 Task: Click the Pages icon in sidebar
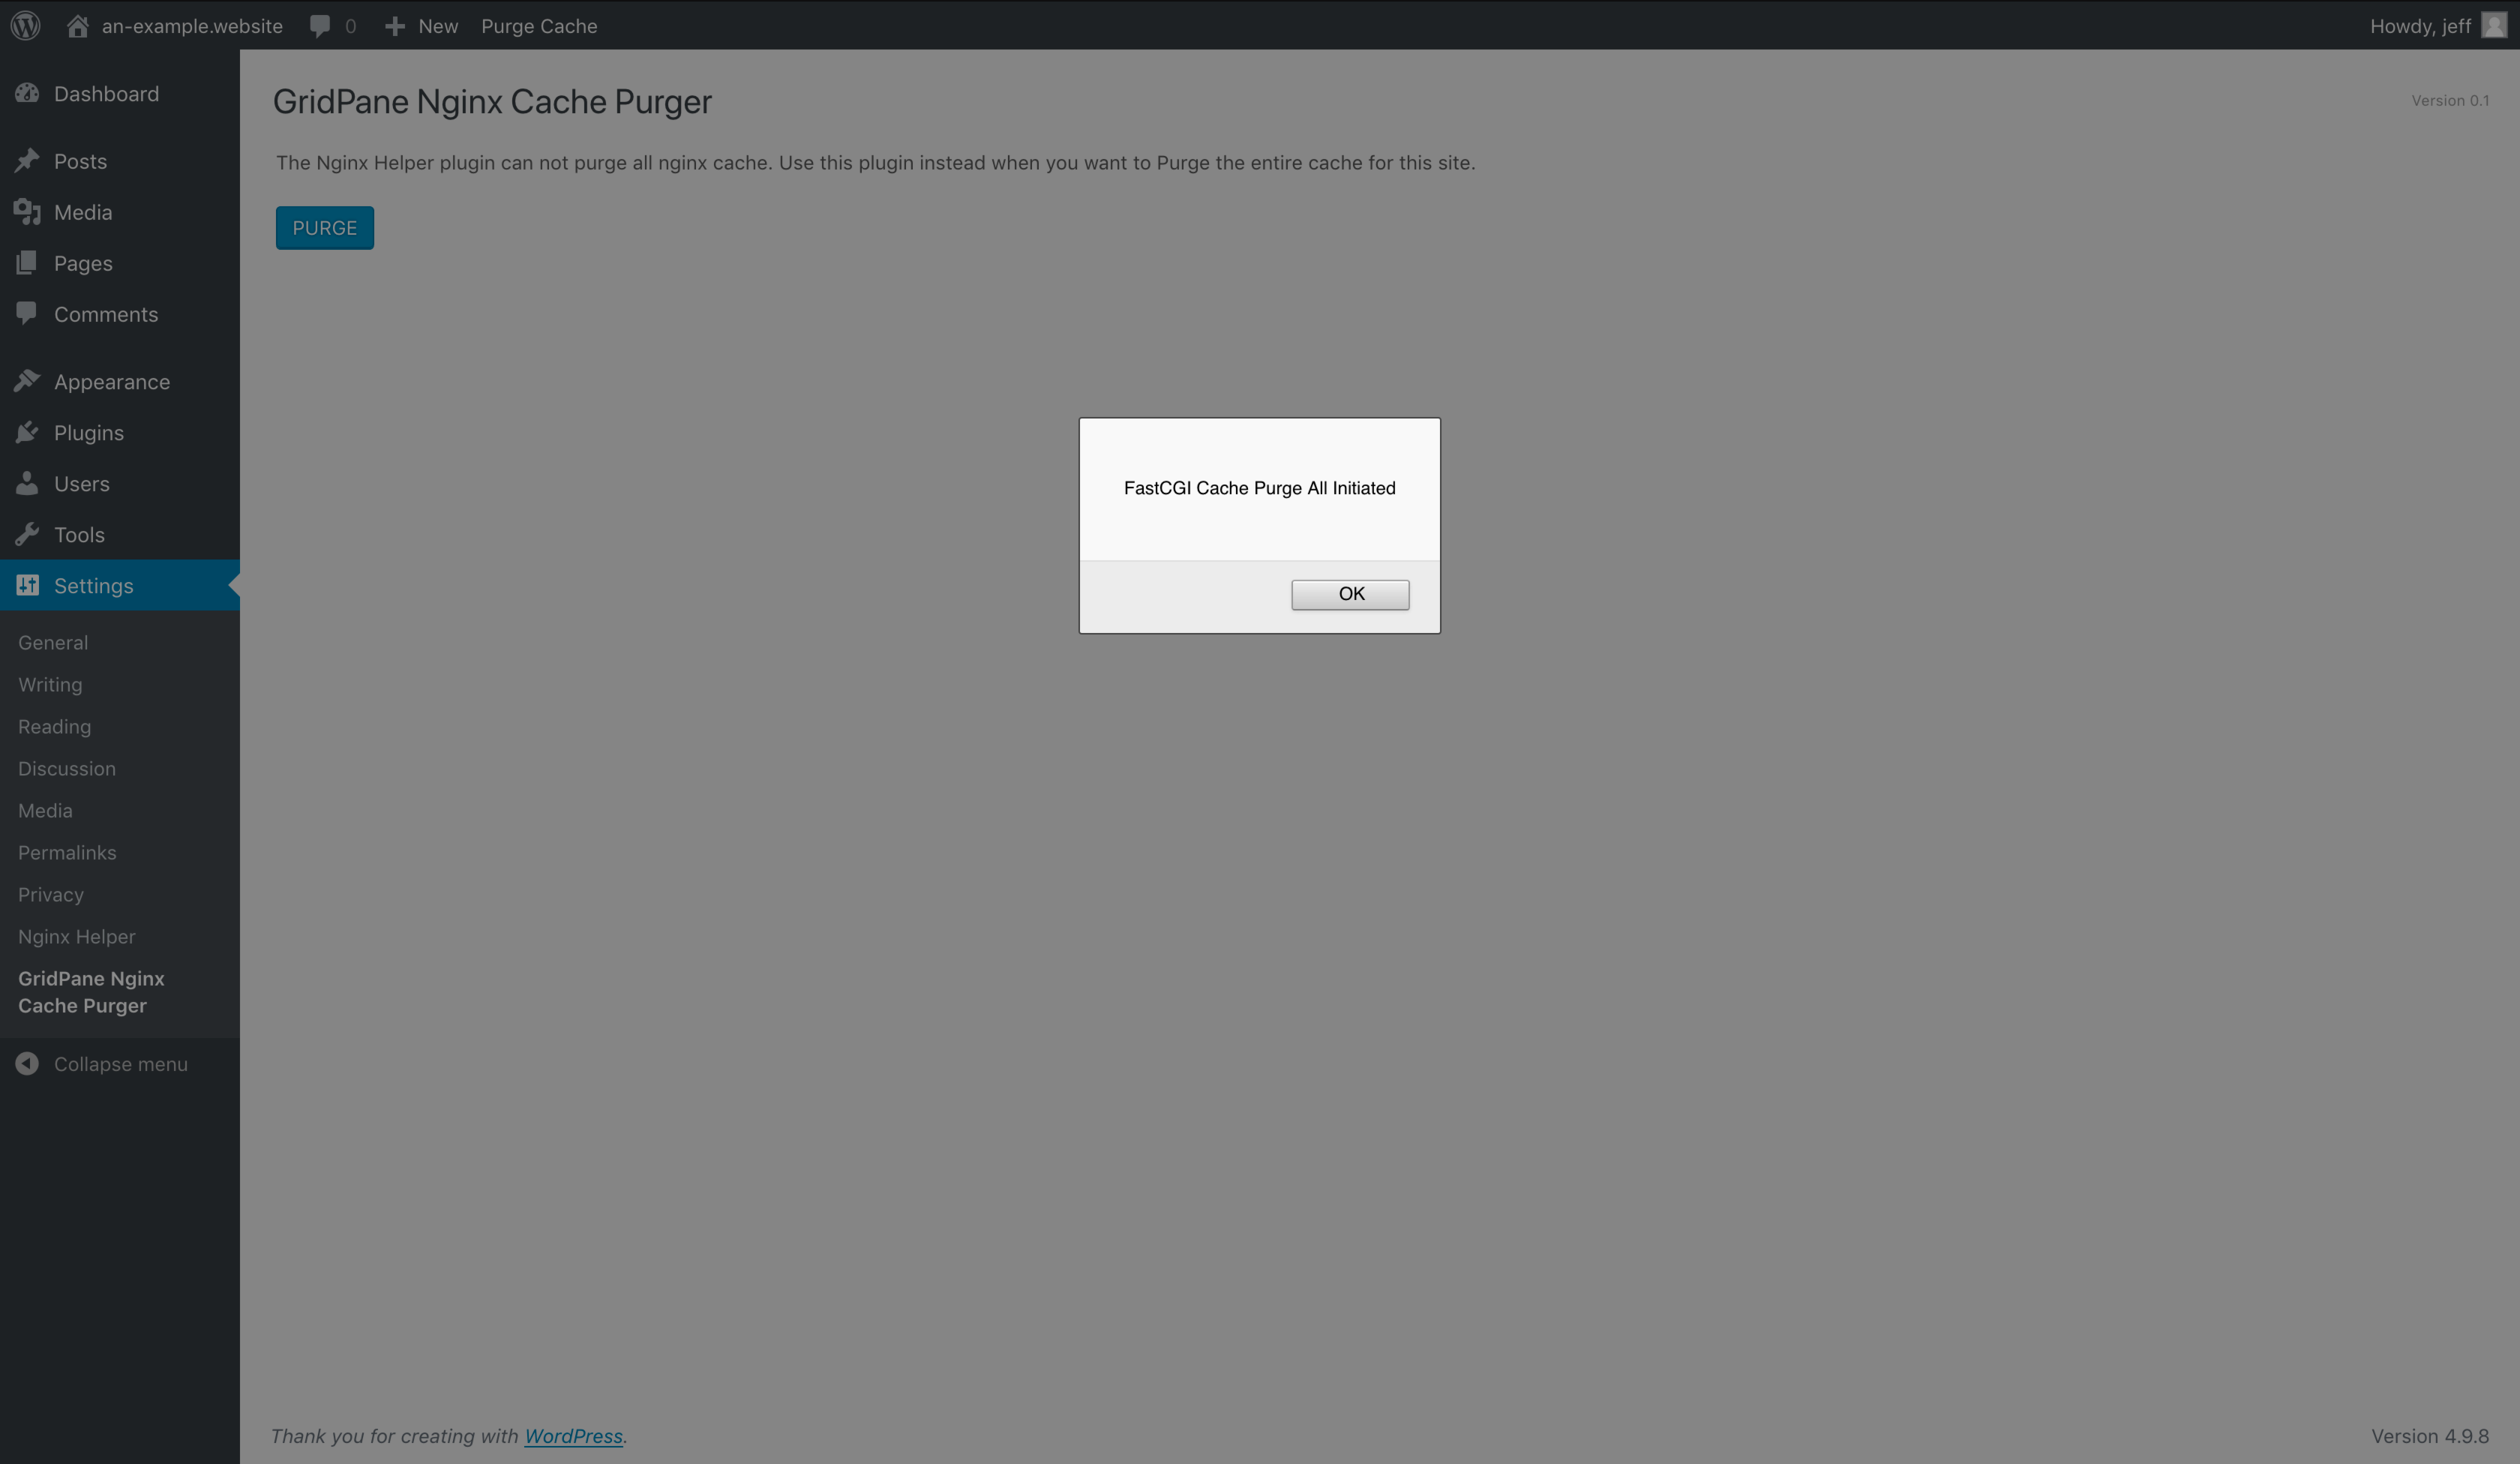[27, 262]
